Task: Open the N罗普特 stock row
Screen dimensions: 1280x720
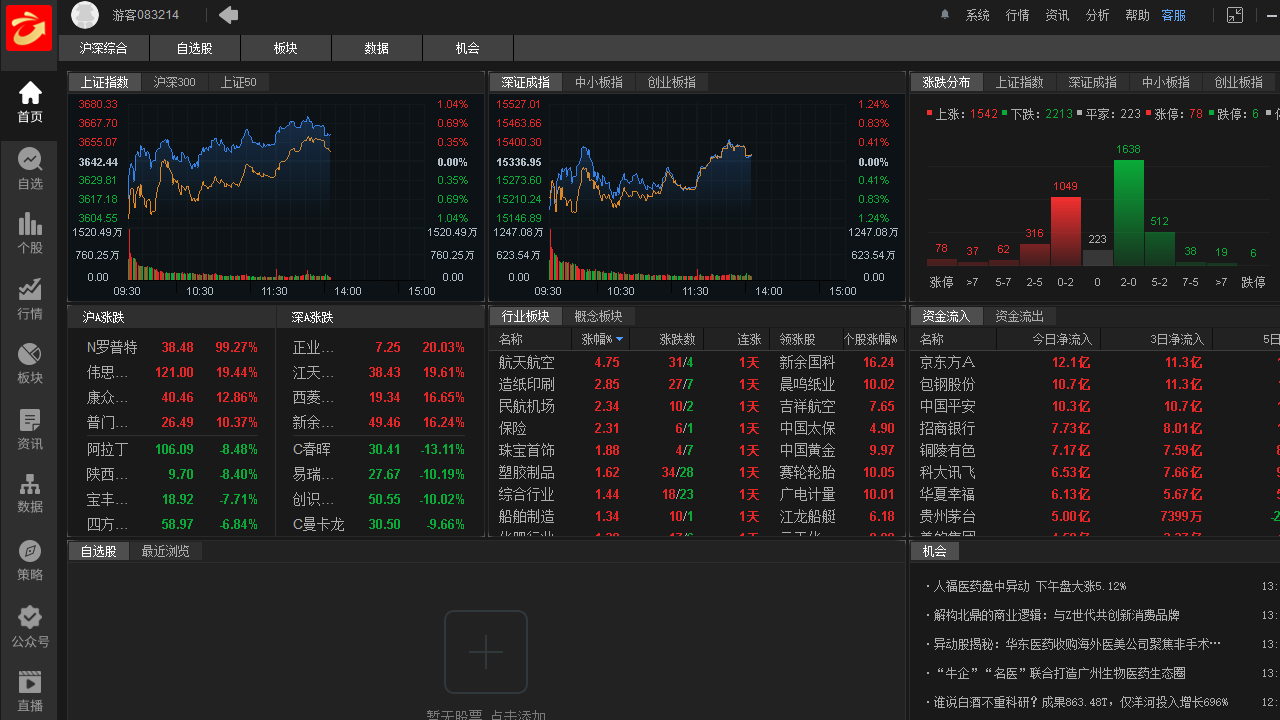Action: tap(172, 347)
